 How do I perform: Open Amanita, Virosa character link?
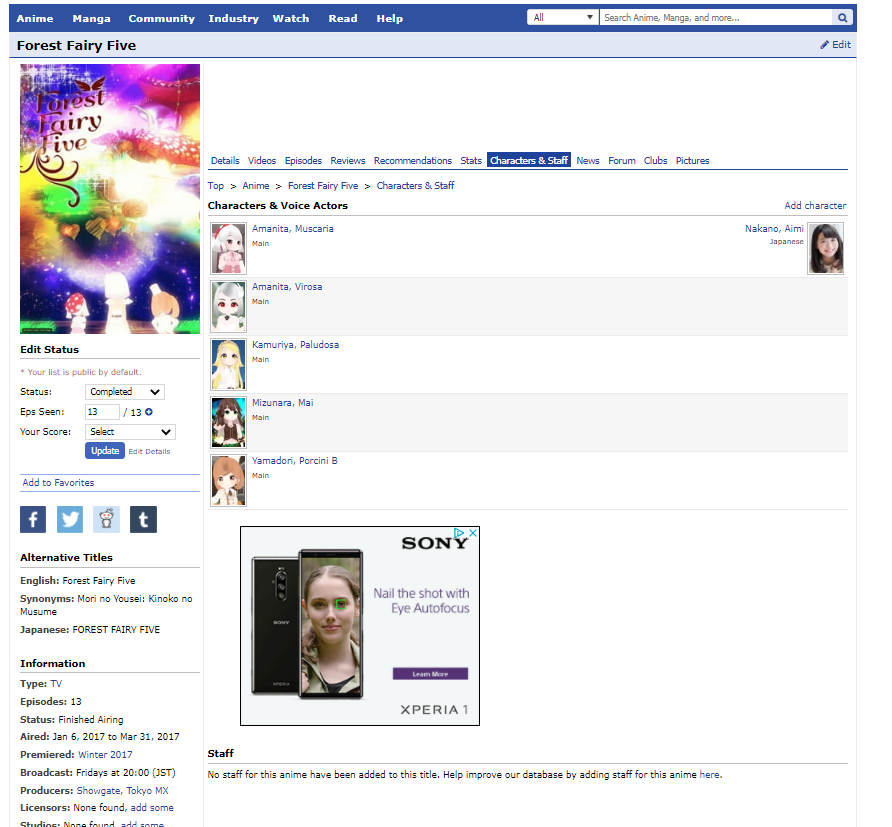tap(287, 287)
